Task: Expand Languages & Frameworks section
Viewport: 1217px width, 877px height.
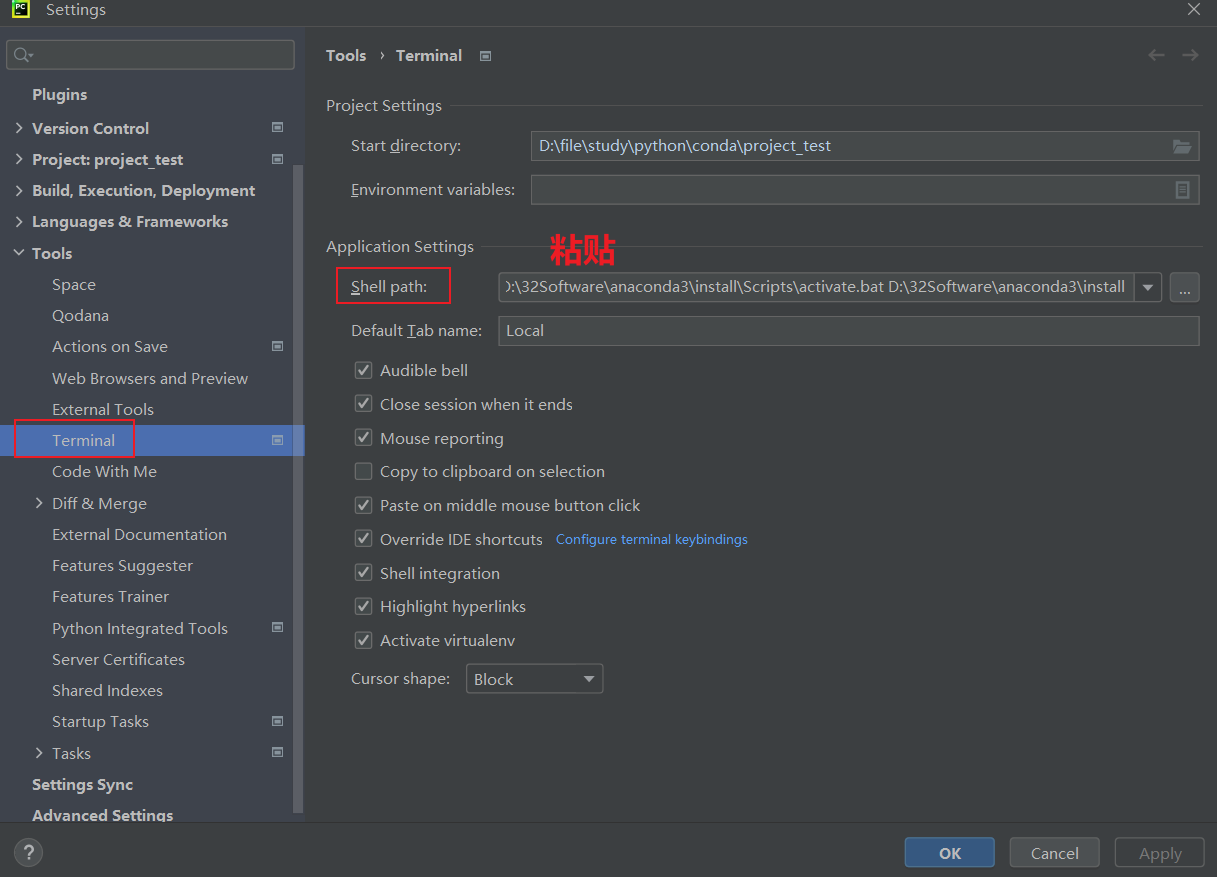Action: [x=19, y=222]
